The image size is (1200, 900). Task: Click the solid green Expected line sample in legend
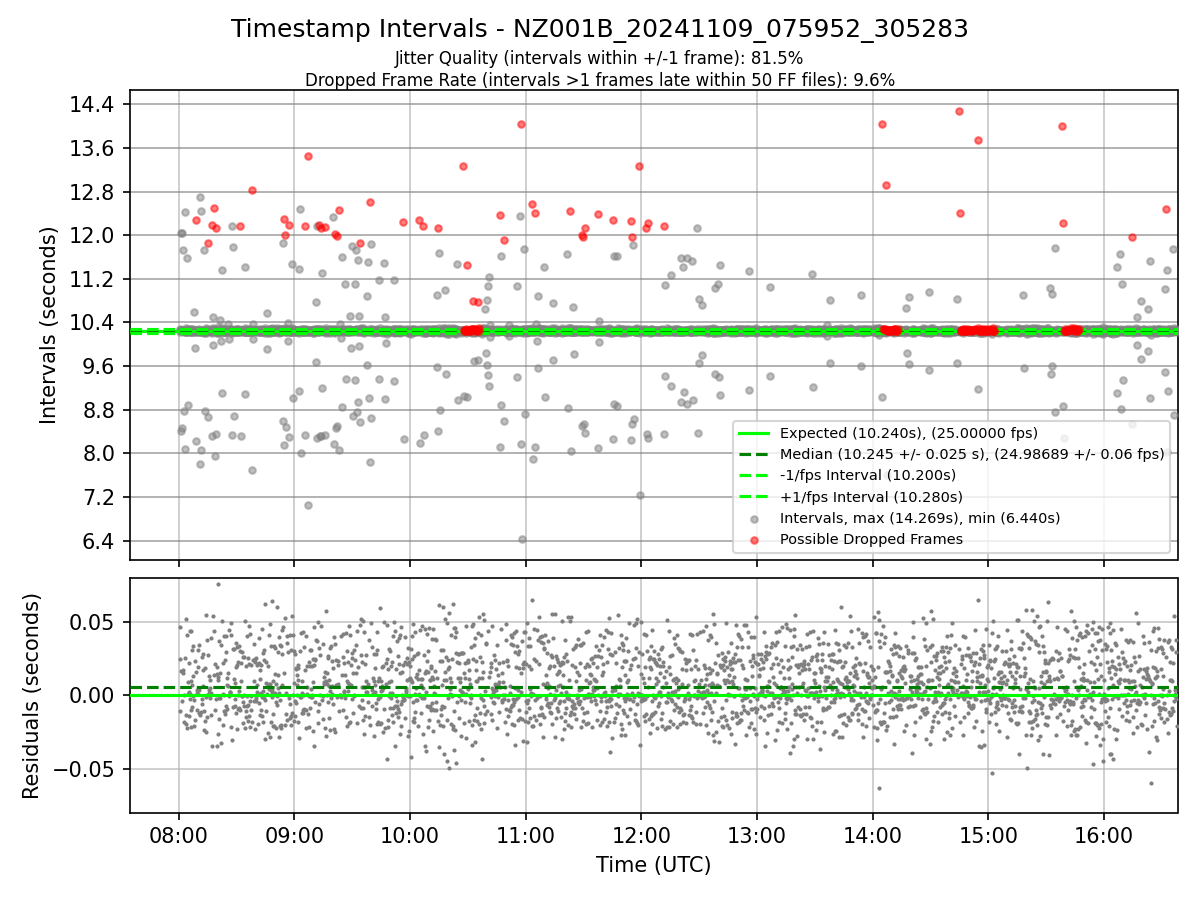754,433
